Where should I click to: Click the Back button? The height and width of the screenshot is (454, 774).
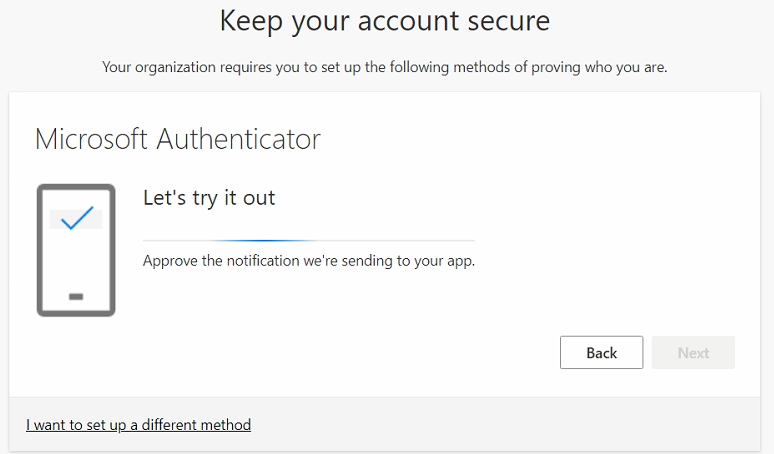(x=601, y=352)
